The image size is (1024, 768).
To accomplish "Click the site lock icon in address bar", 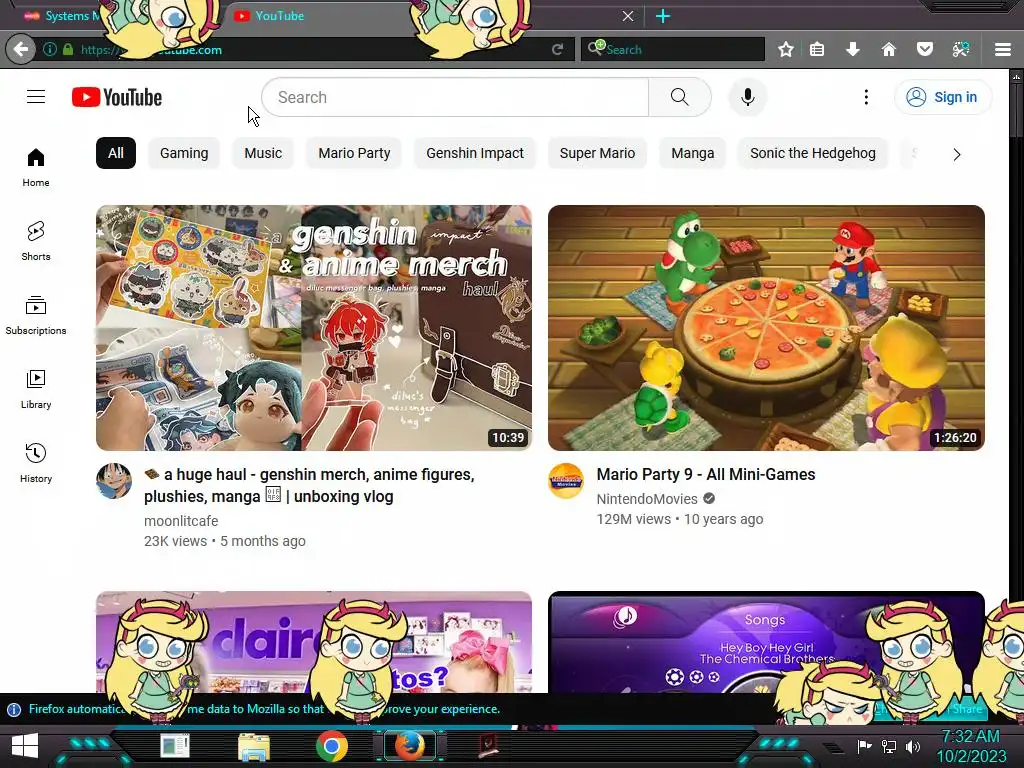I will coord(68,49).
